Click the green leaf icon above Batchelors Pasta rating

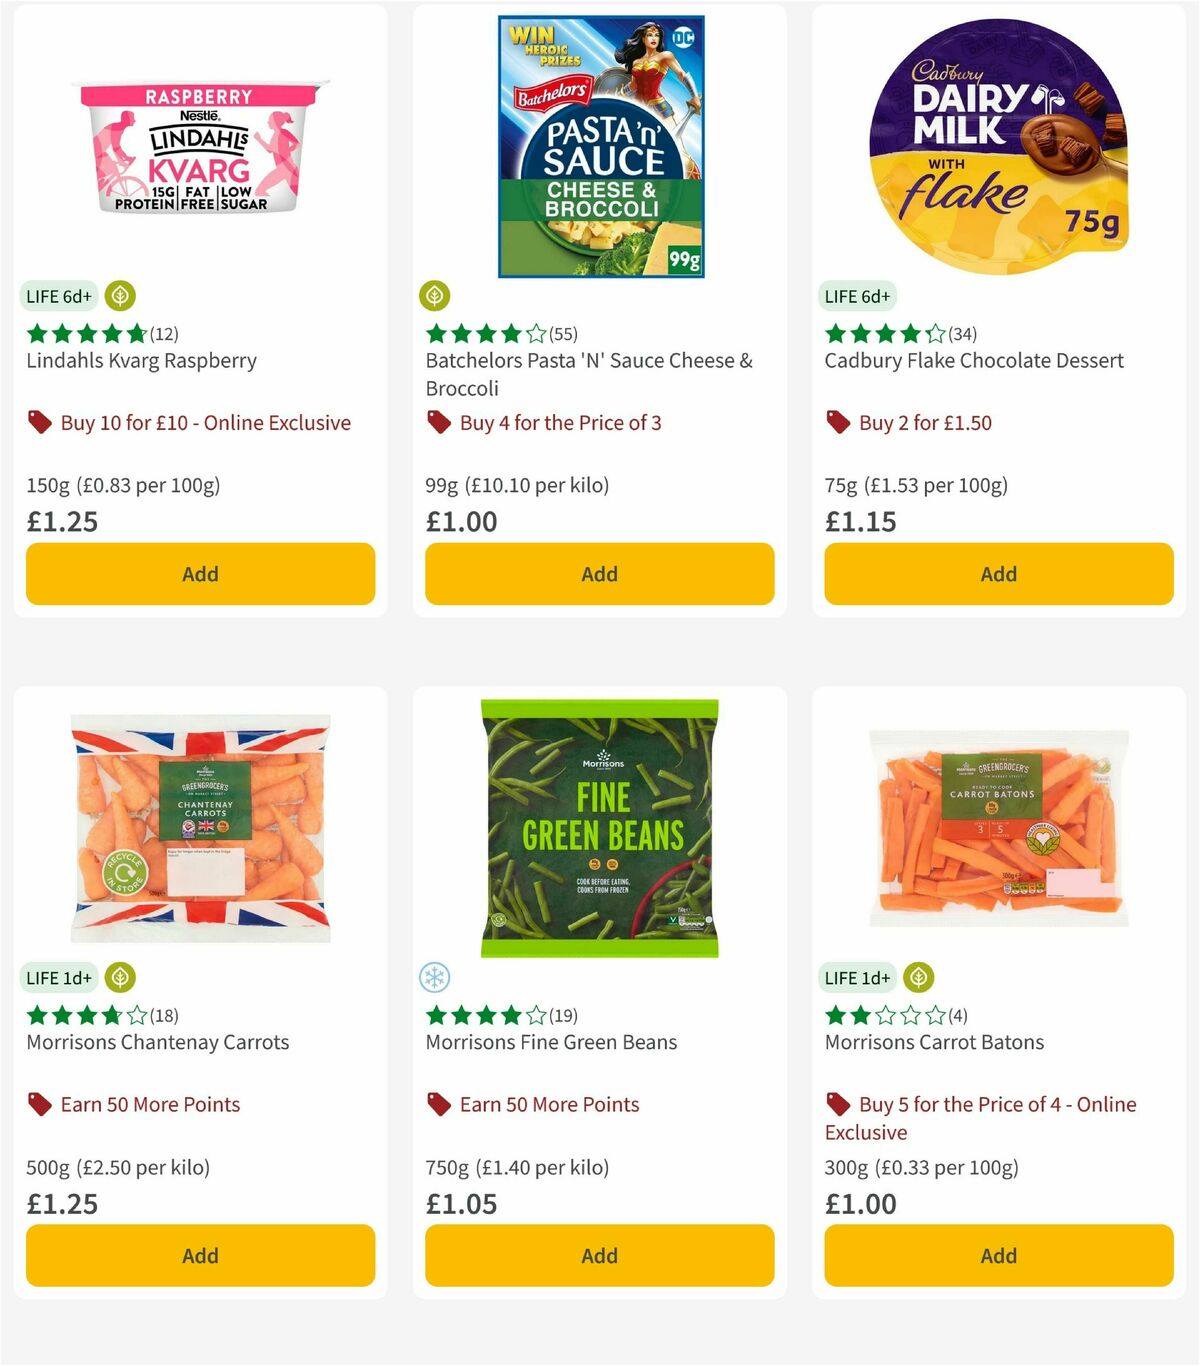[434, 296]
